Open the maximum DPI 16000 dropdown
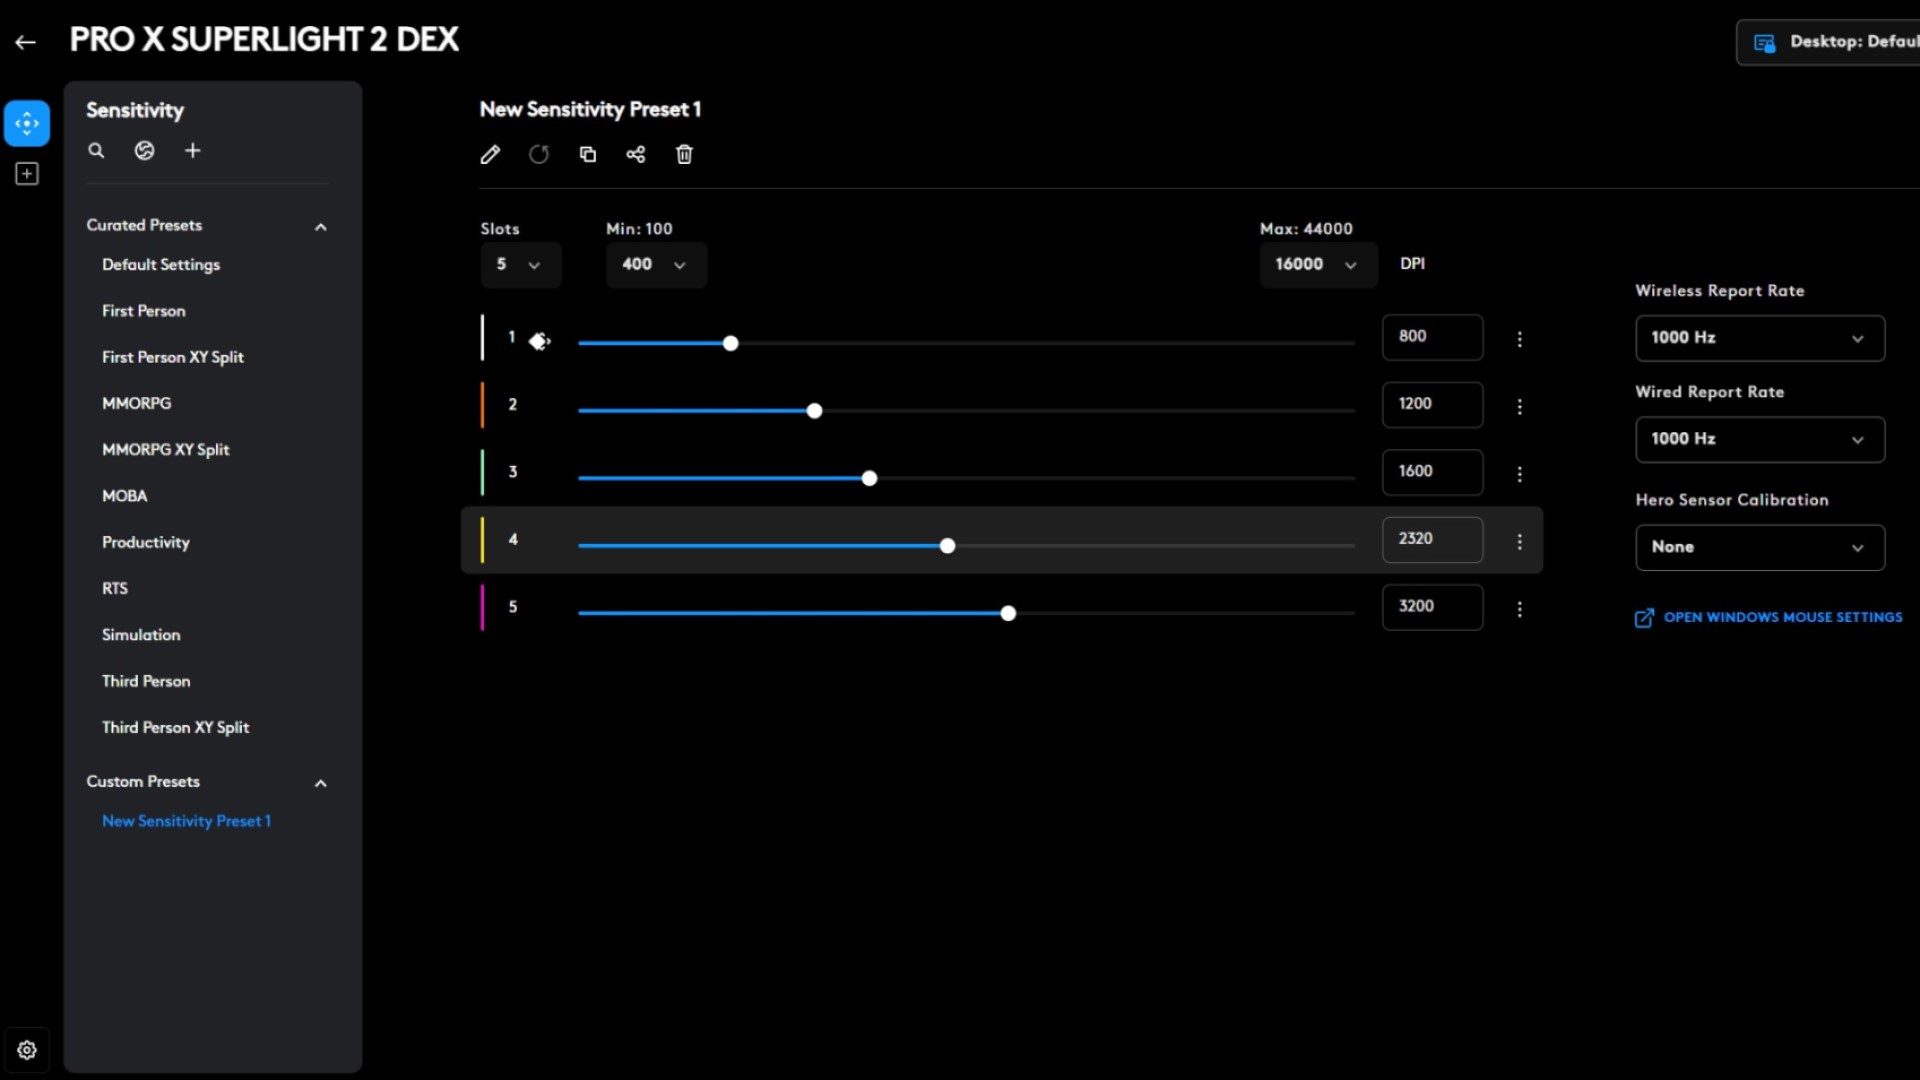The height and width of the screenshot is (1080, 1920). pyautogui.click(x=1318, y=265)
